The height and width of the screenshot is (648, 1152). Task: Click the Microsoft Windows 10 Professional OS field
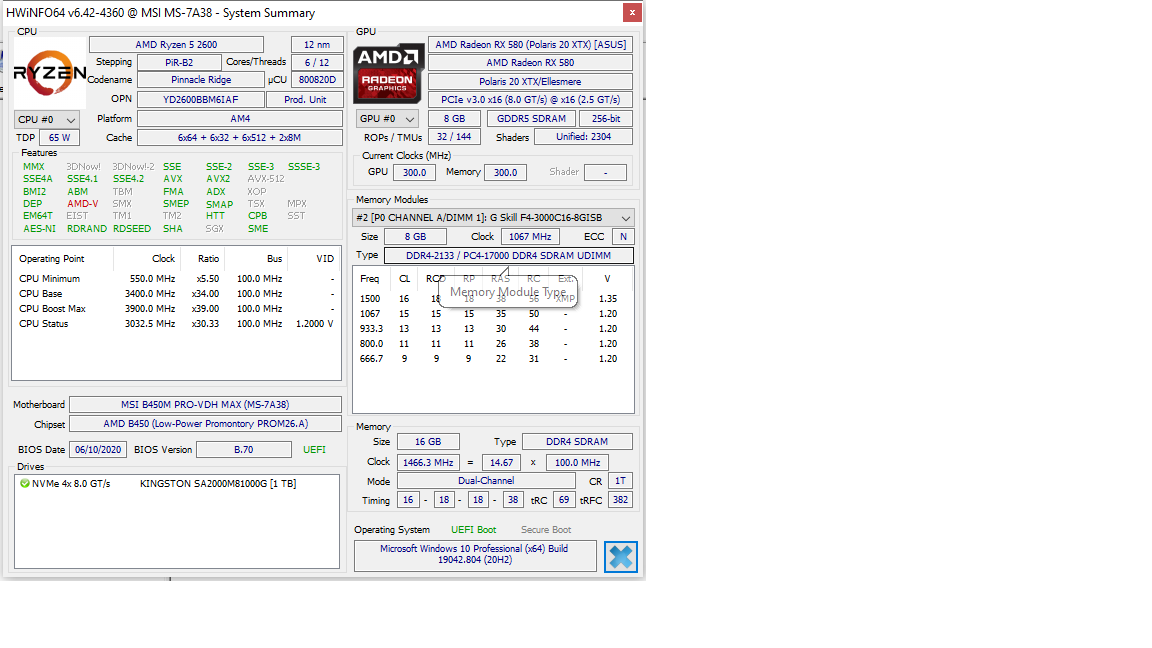tap(475, 555)
